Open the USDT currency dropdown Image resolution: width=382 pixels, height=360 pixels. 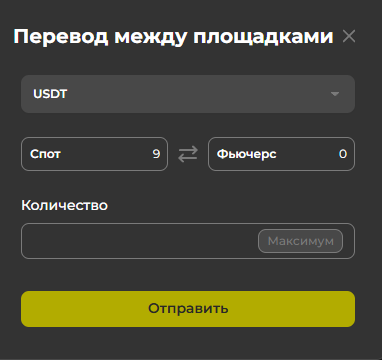point(188,94)
